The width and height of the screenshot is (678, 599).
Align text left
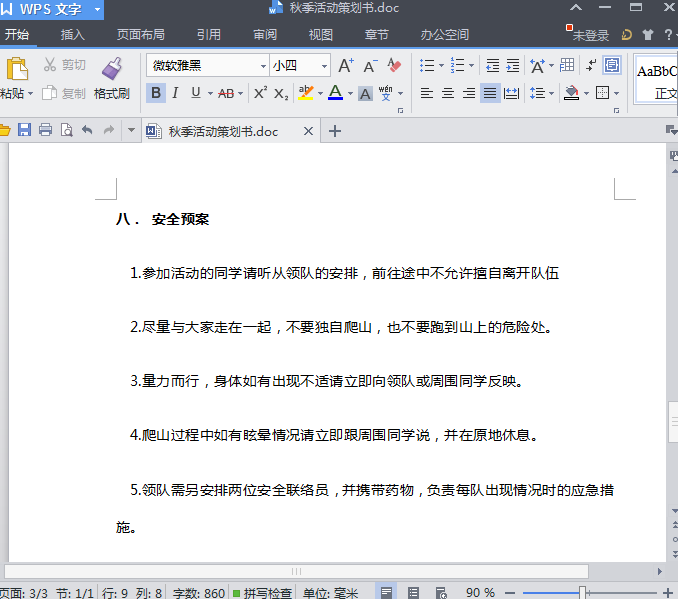tap(427, 93)
